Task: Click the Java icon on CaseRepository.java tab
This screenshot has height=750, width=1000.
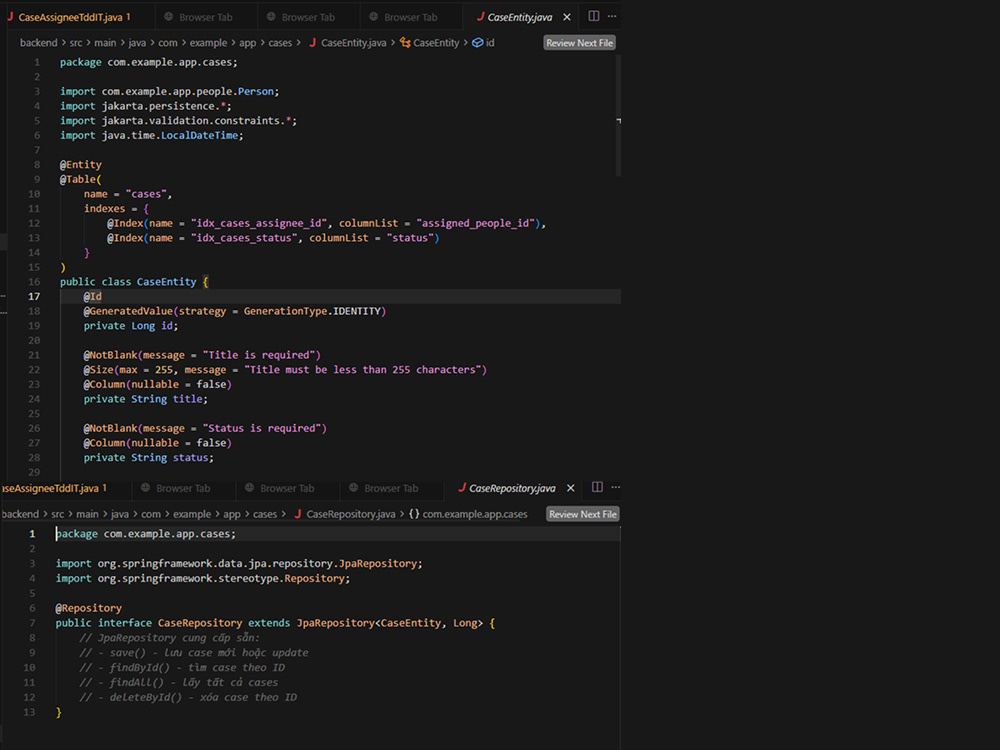Action: coord(462,487)
